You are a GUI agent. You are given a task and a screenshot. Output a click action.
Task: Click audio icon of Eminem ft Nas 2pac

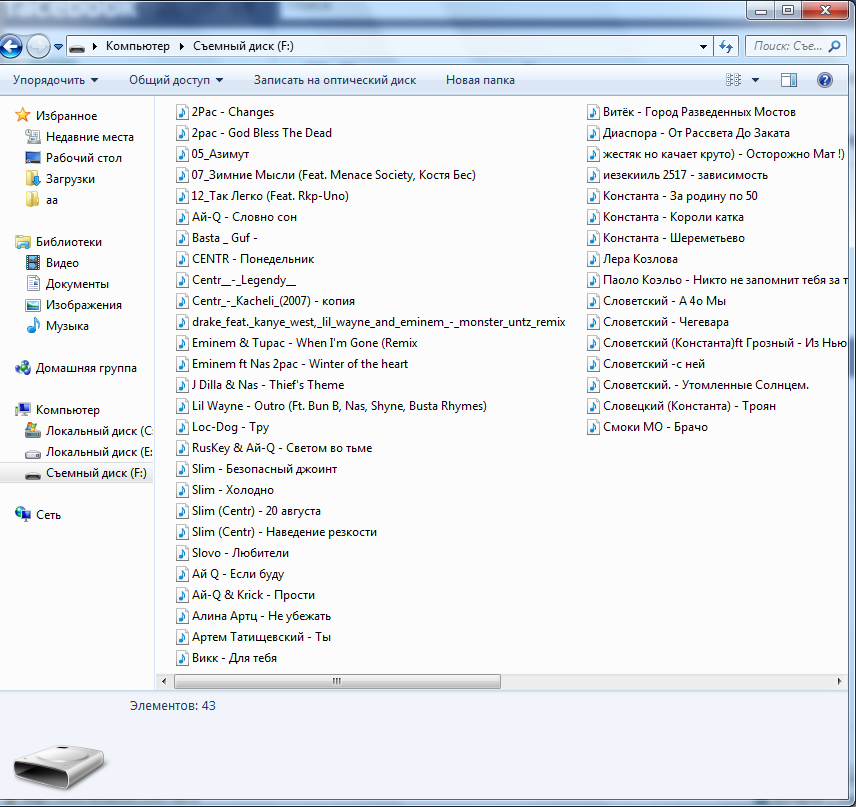pos(182,364)
